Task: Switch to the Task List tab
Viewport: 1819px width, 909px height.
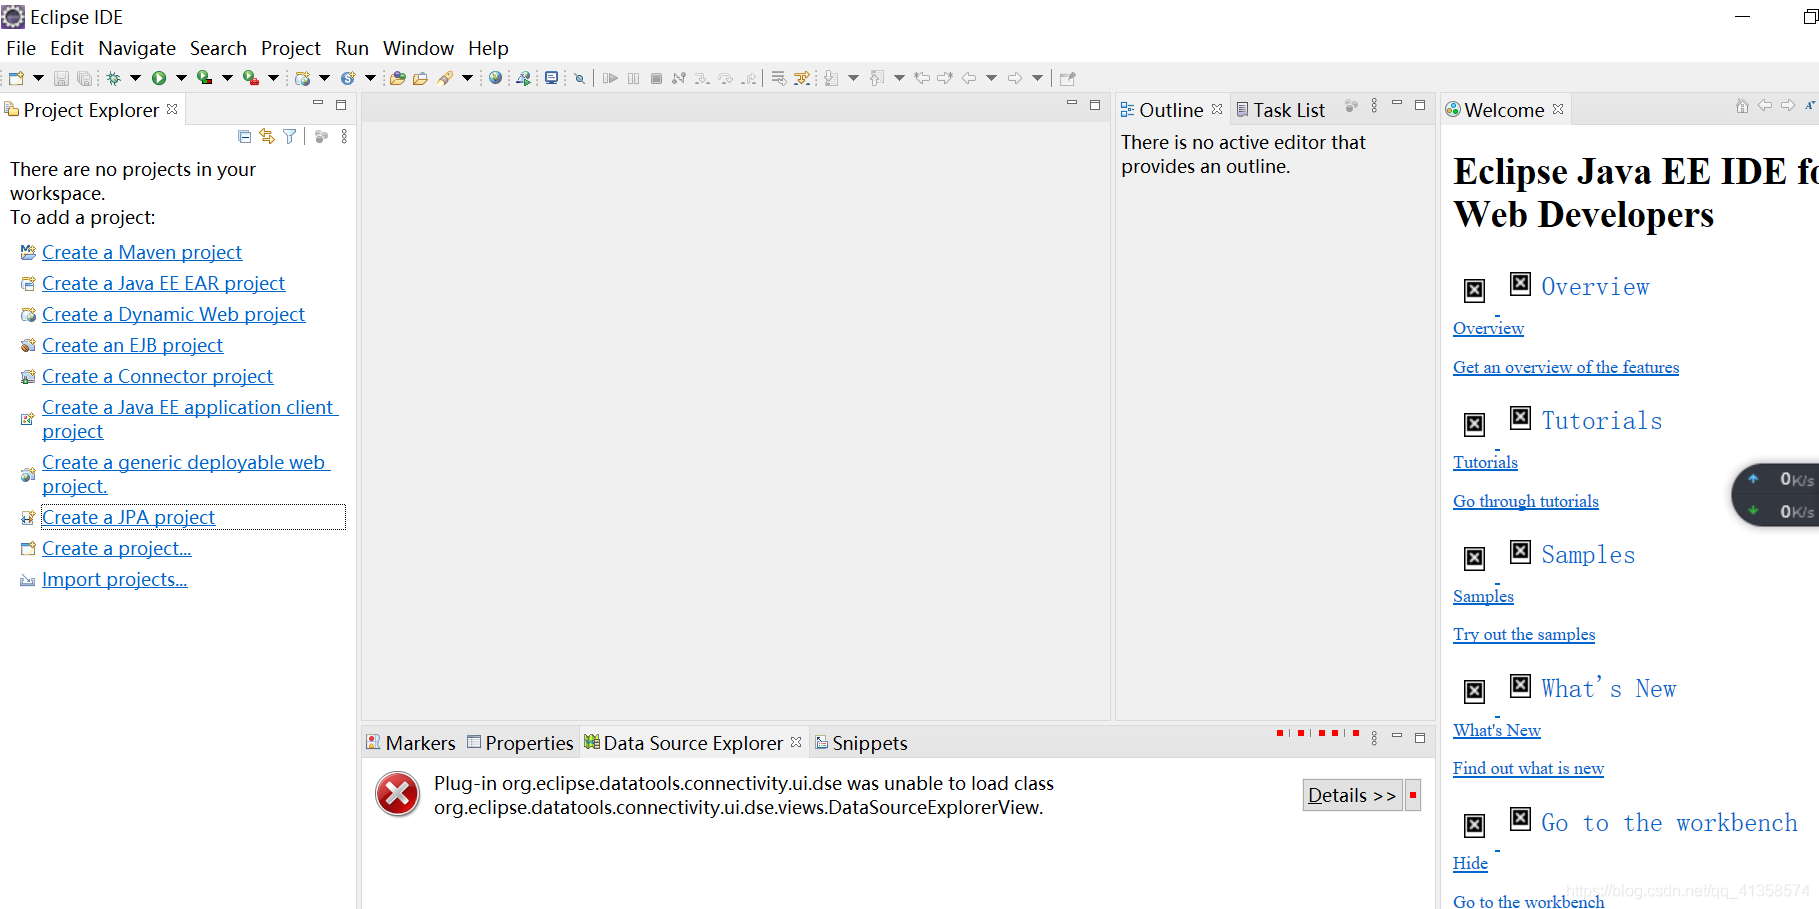Action: [x=1280, y=110]
